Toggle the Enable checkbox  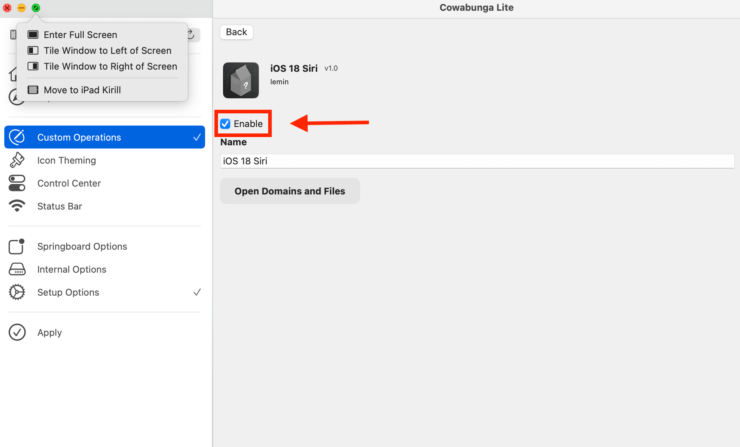pos(226,123)
